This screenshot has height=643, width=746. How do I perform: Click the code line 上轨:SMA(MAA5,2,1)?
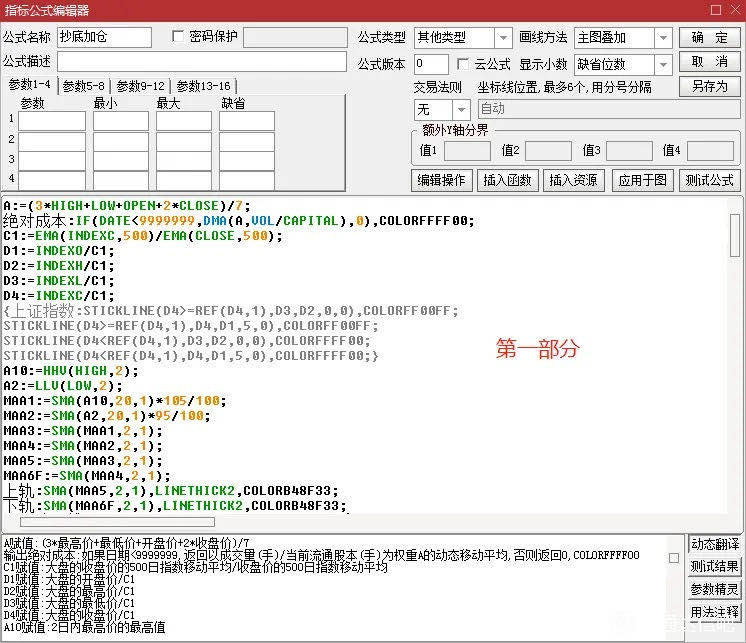pyautogui.click(x=170, y=491)
